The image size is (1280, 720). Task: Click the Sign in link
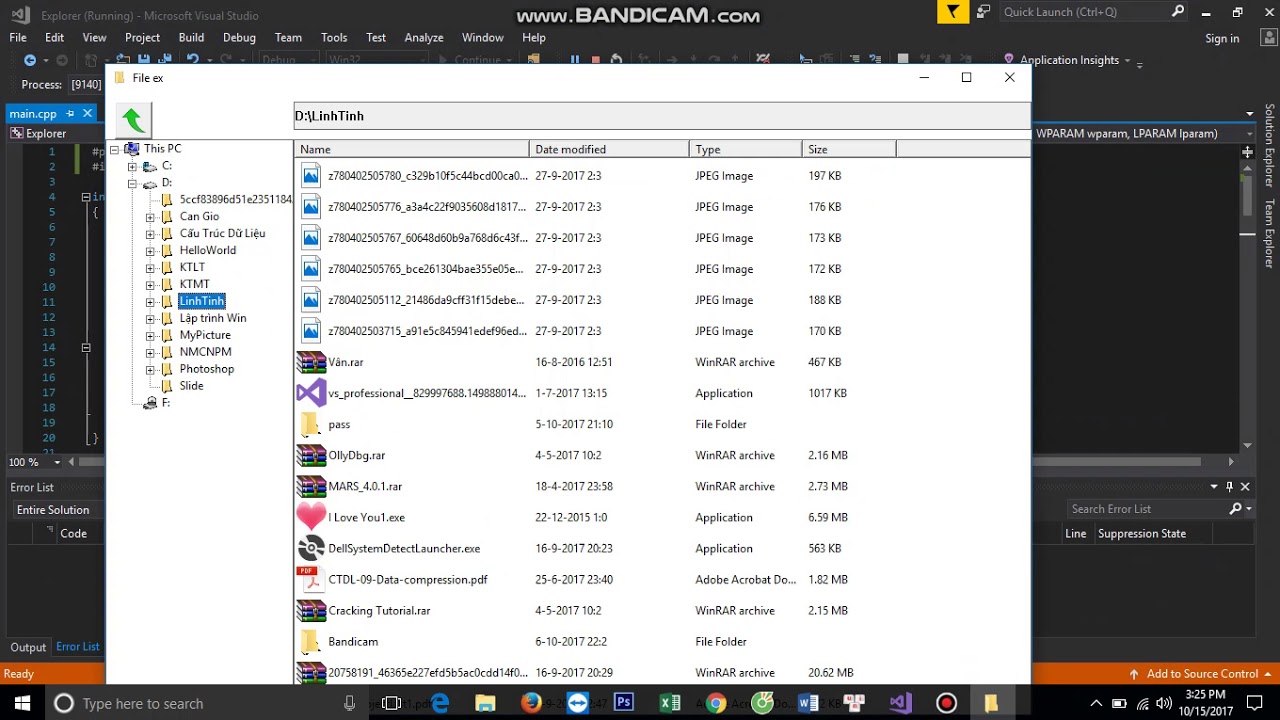(1222, 38)
